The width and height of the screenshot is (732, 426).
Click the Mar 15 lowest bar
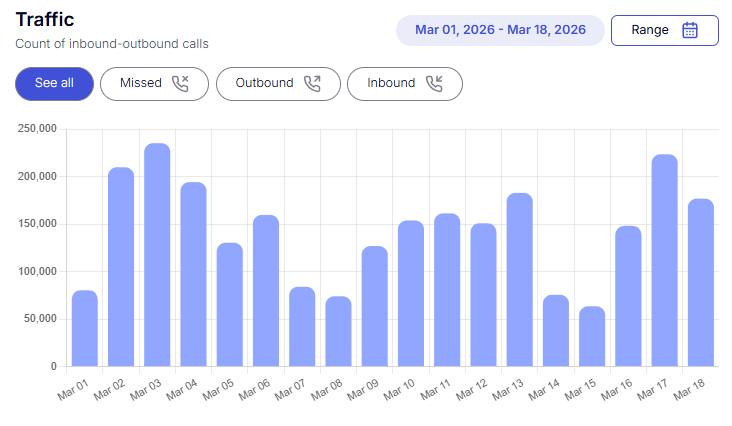point(592,336)
